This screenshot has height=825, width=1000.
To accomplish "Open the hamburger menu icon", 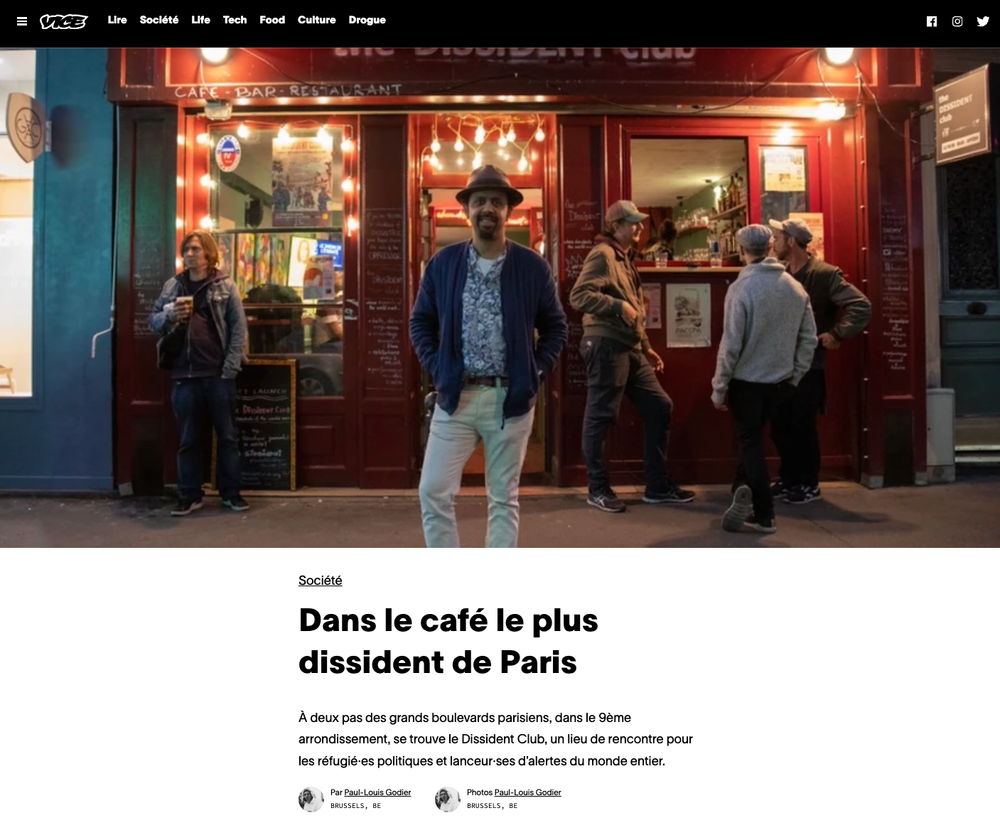I will (x=22, y=21).
